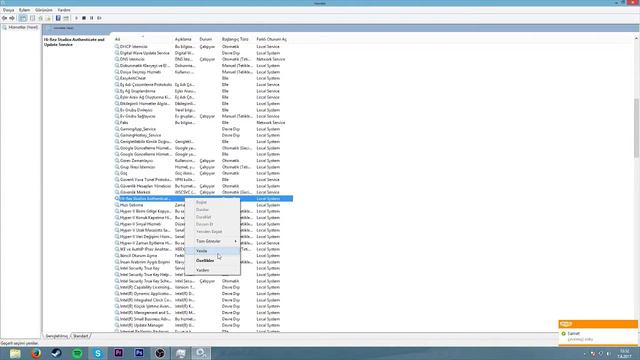Viewport: 640px width, 360px height.
Task: Open Firefox from the taskbar
Action: (x=36, y=353)
